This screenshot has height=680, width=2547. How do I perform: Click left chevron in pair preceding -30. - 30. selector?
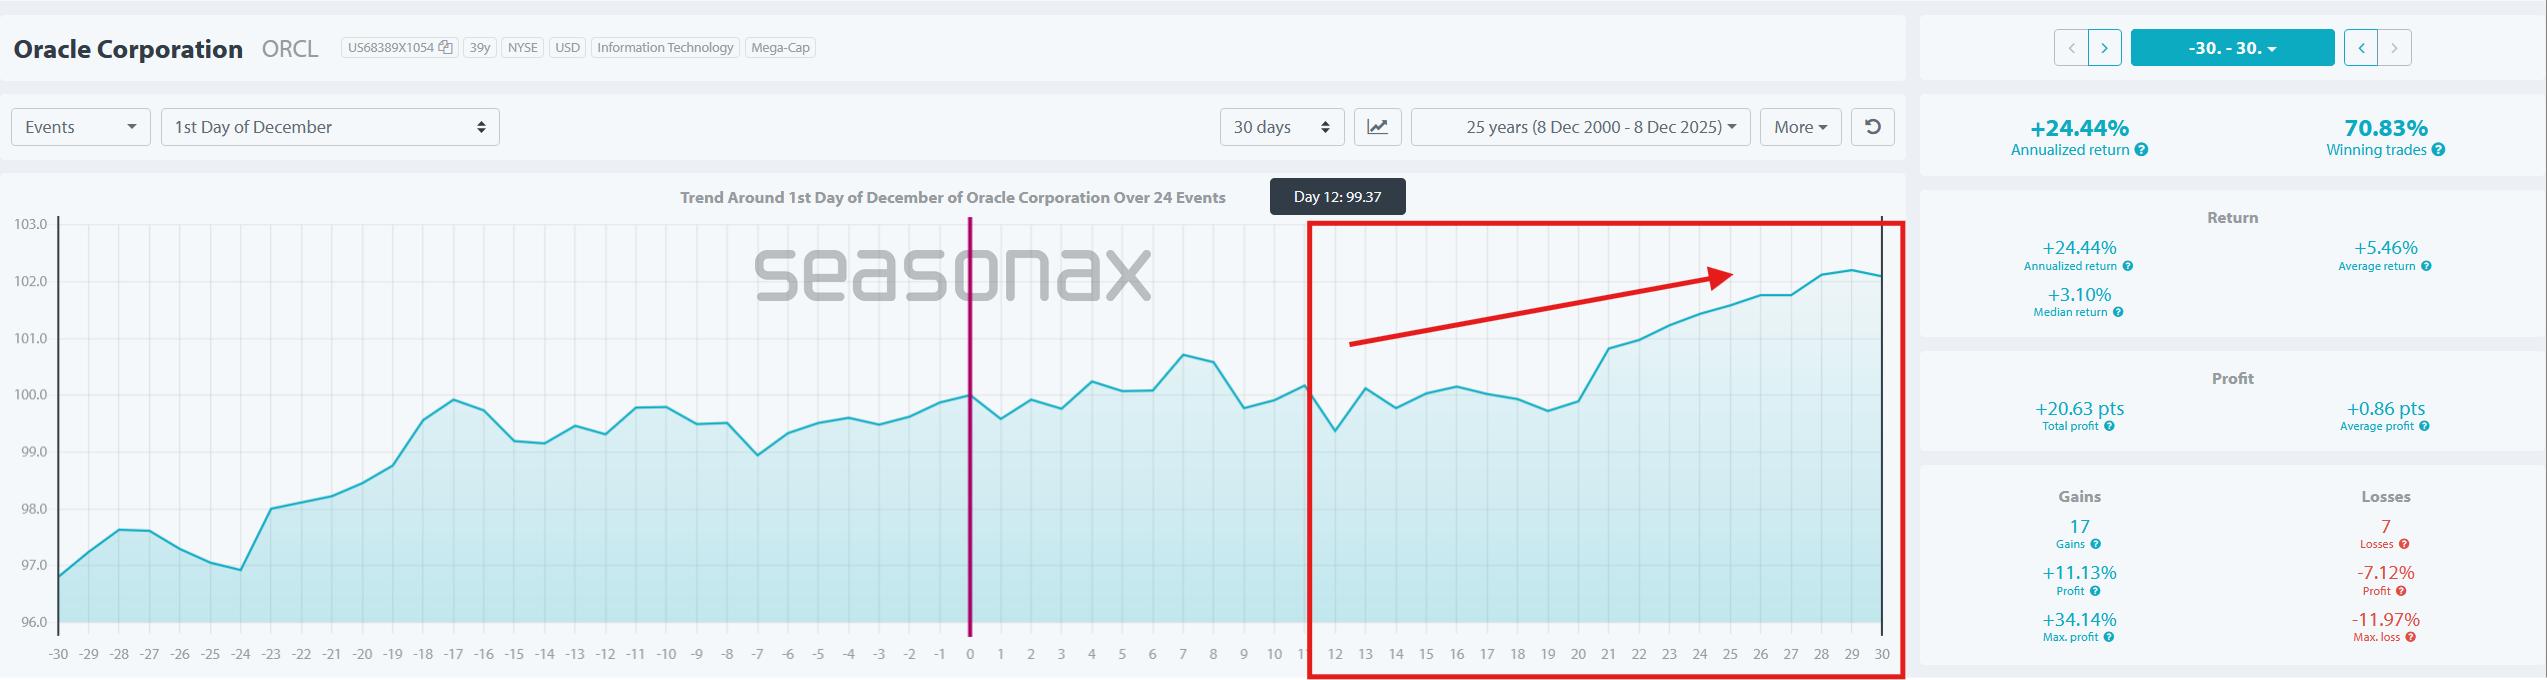click(2071, 48)
